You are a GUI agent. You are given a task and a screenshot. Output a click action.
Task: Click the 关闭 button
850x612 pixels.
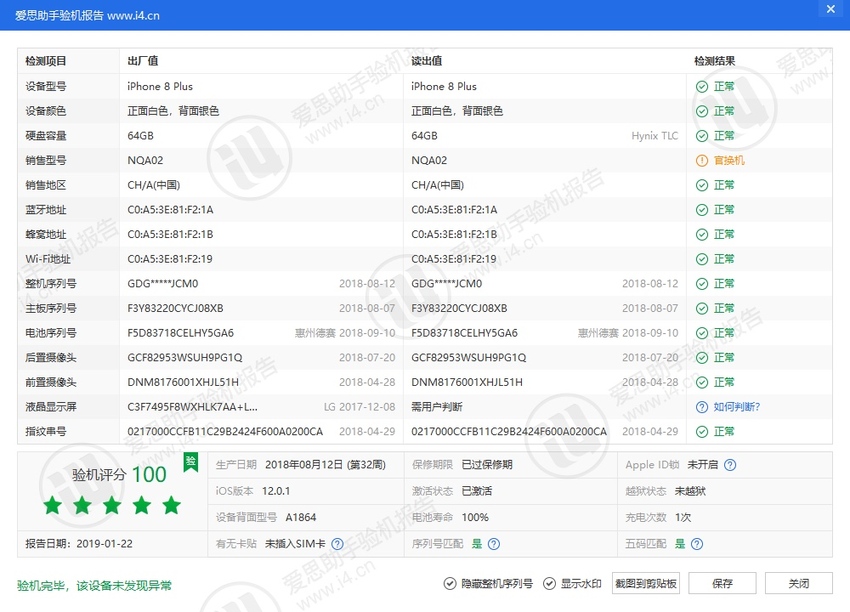click(x=799, y=583)
